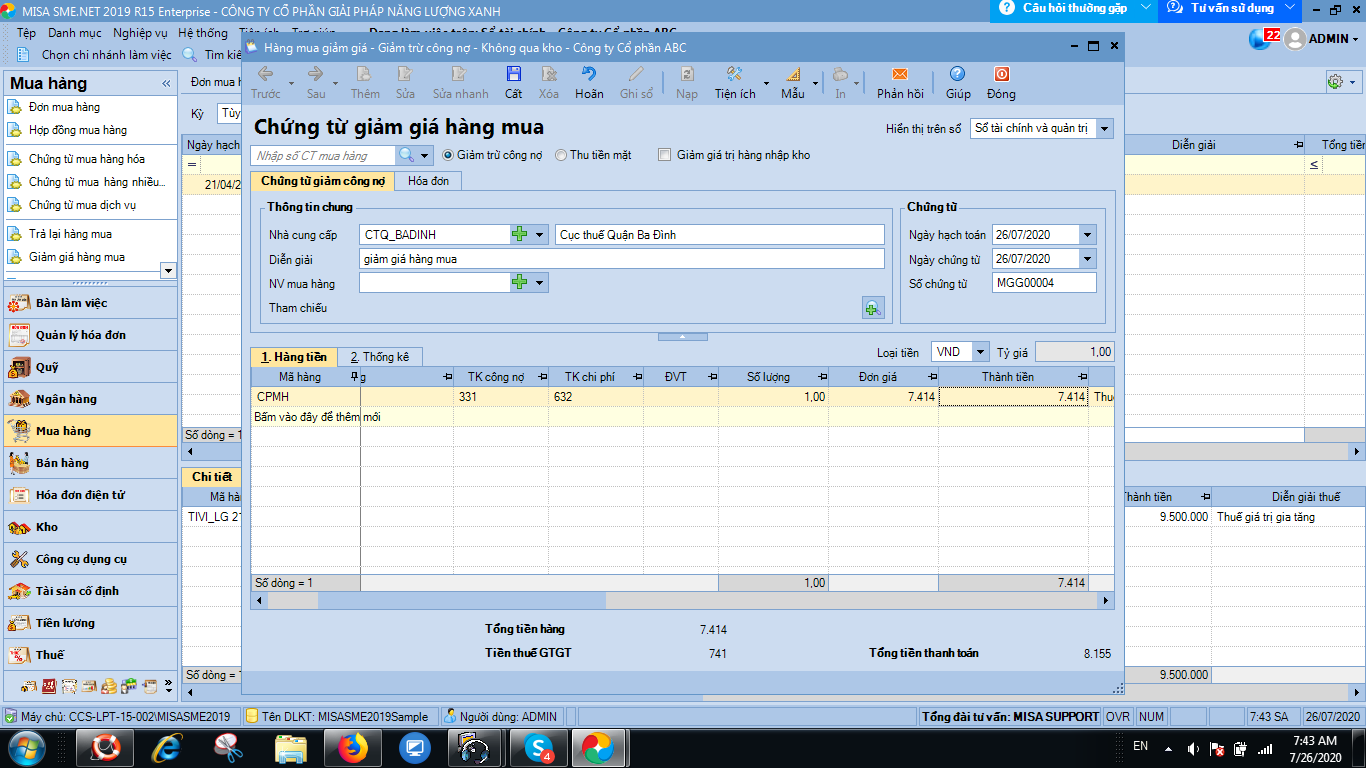The image size is (1366, 768).
Task: Open the Tiện ích utilities tool
Action: point(734,75)
